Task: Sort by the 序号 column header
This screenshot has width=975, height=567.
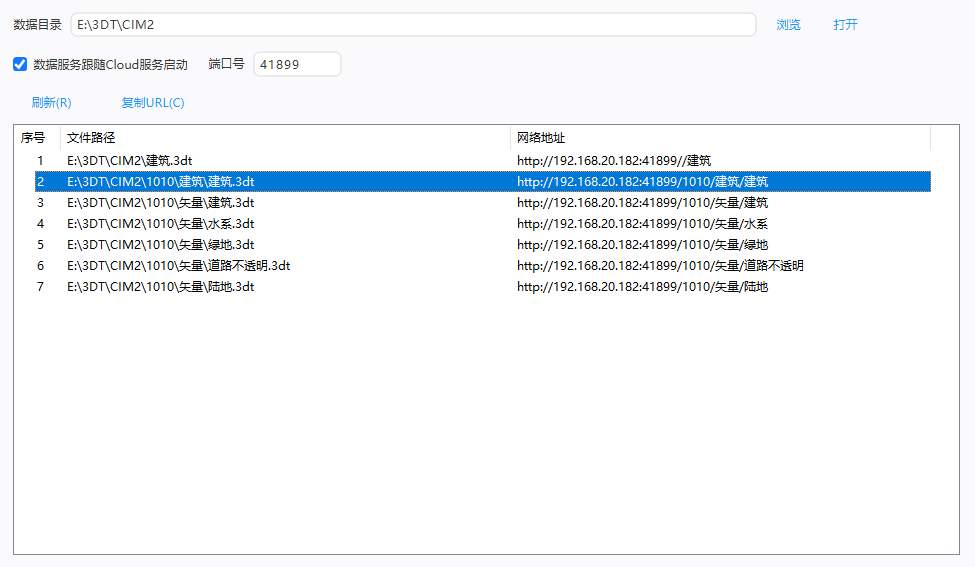Action: tap(34, 138)
